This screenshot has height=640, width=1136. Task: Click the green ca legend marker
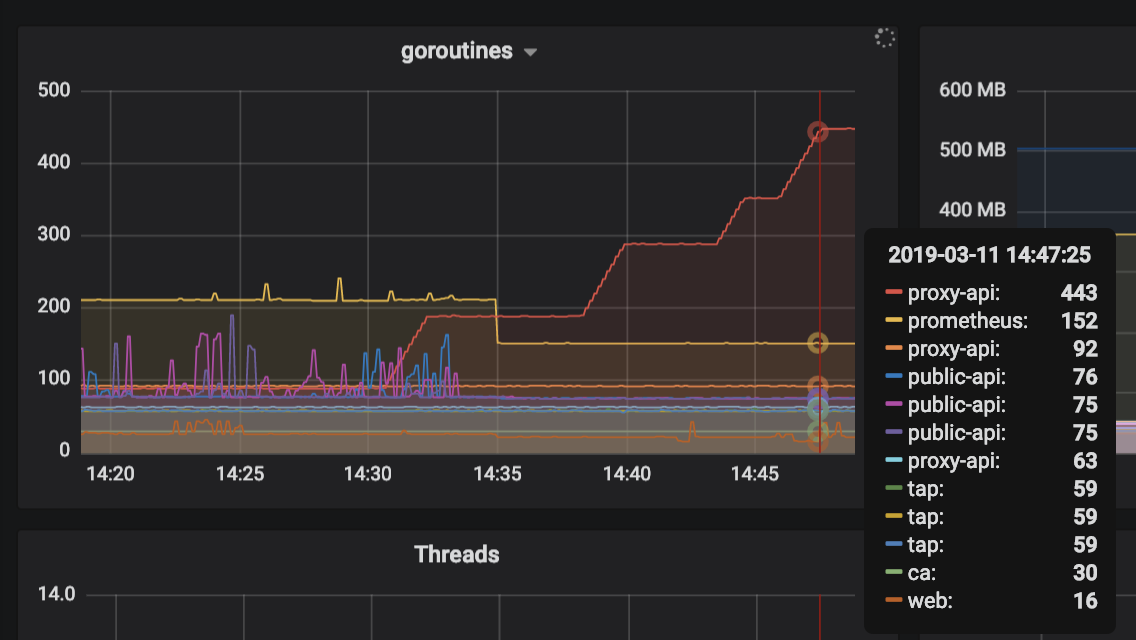893,573
